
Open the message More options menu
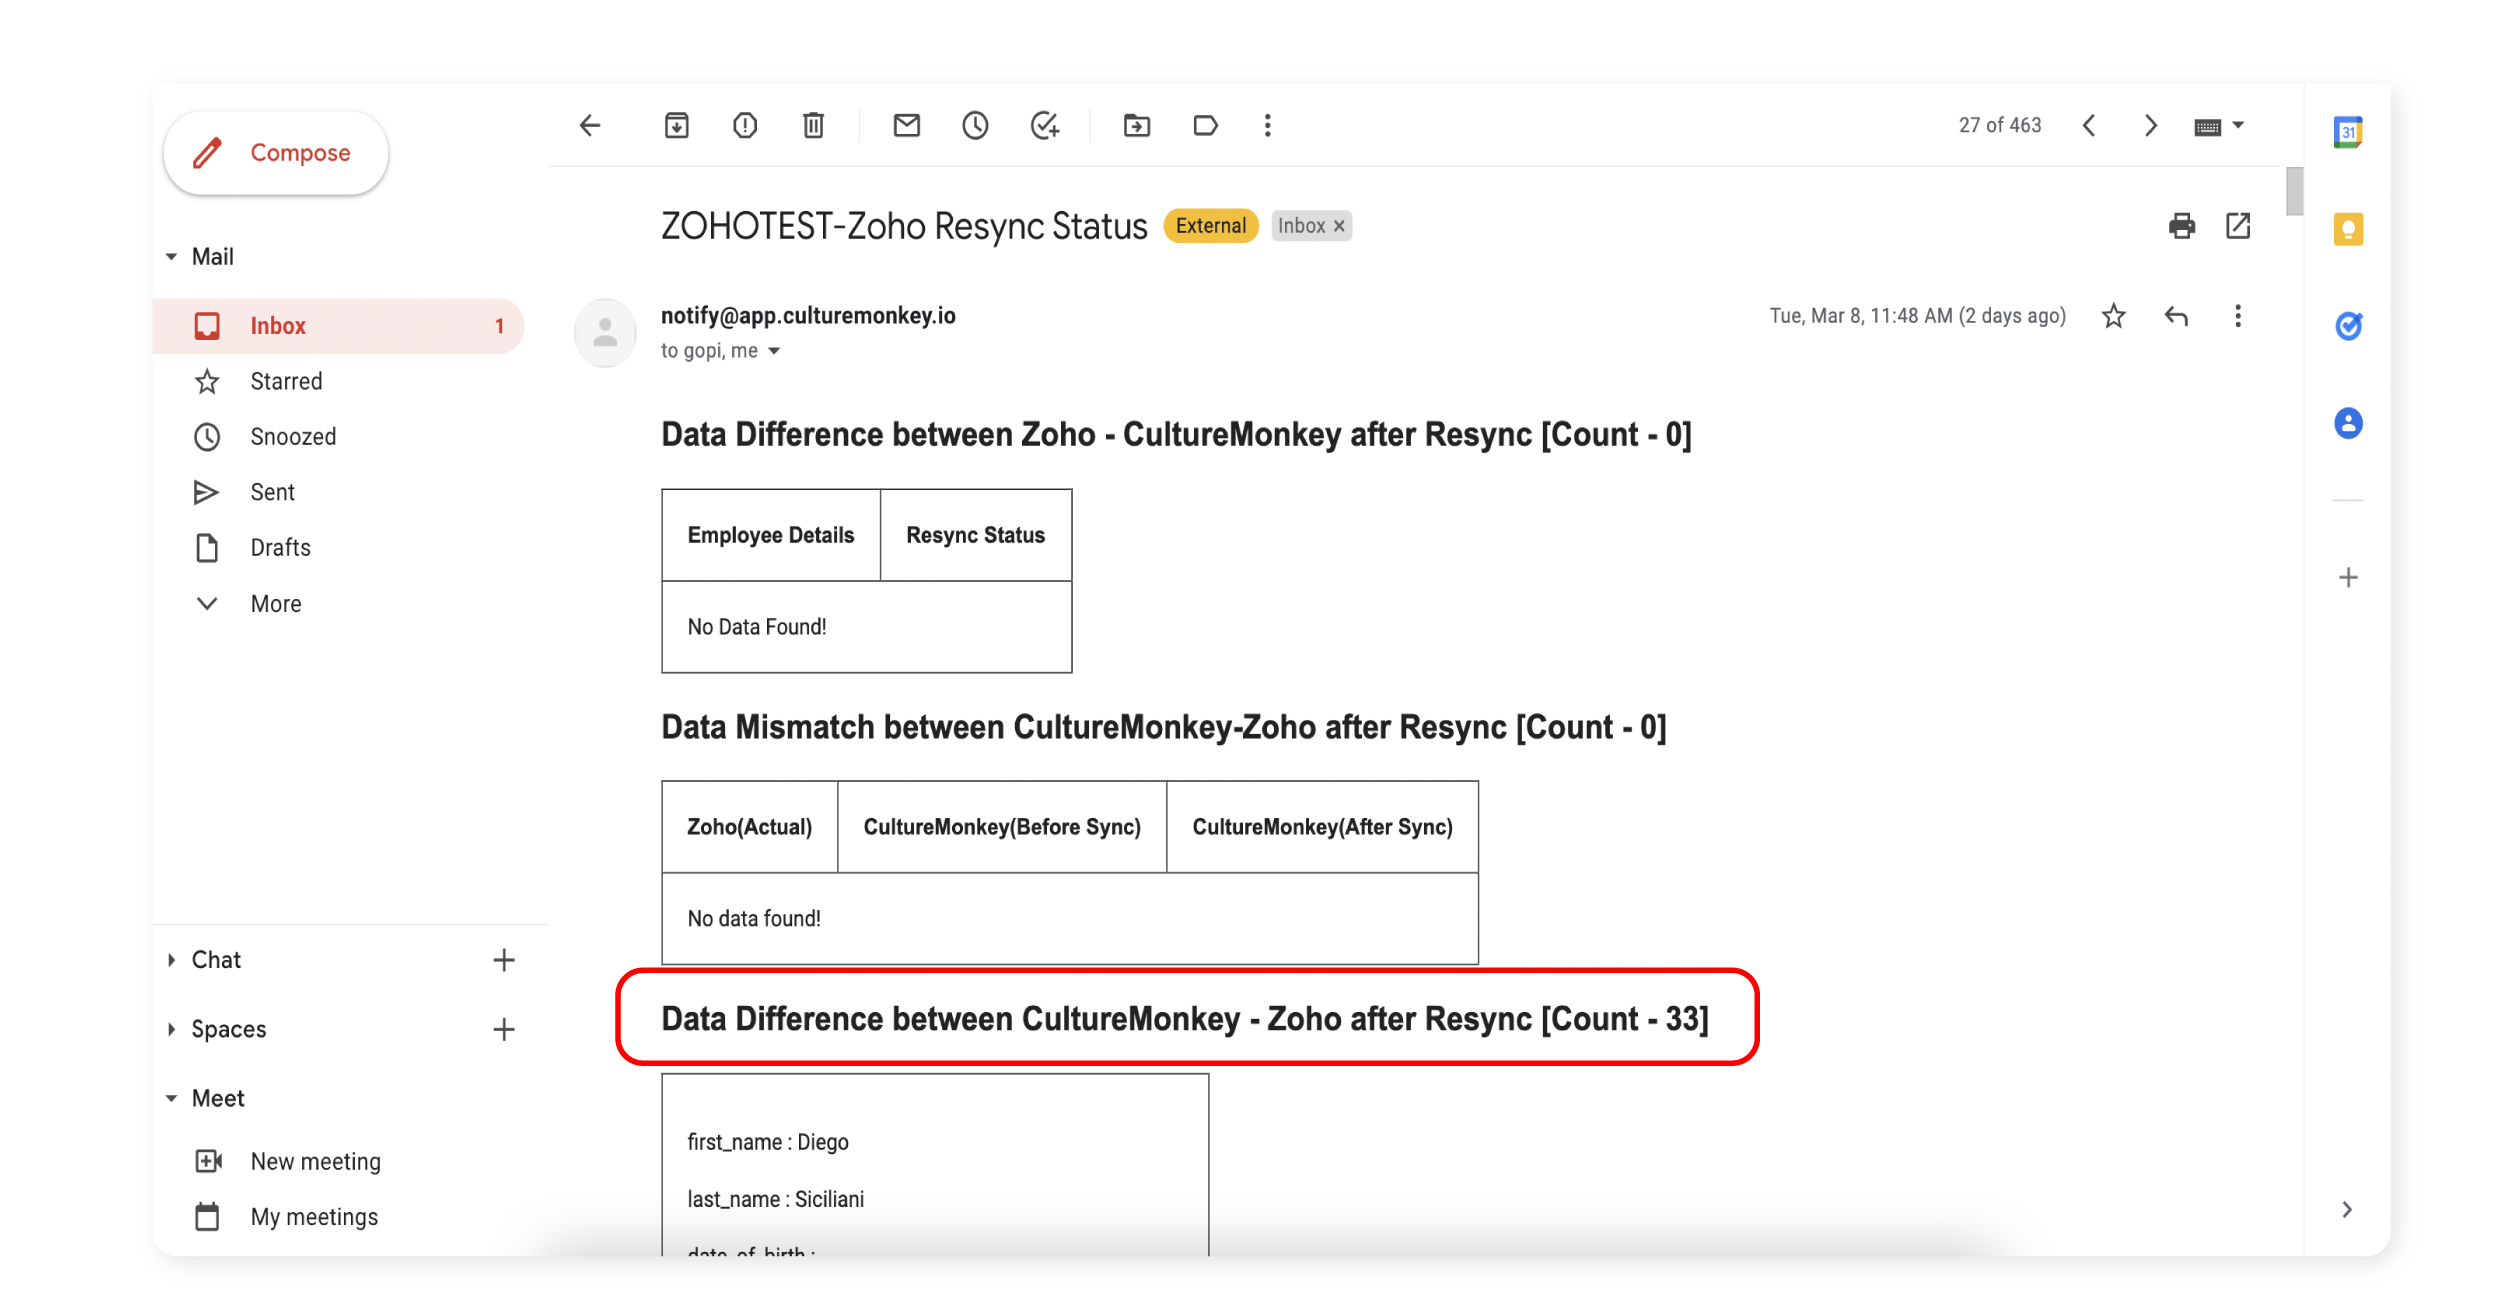click(2238, 316)
